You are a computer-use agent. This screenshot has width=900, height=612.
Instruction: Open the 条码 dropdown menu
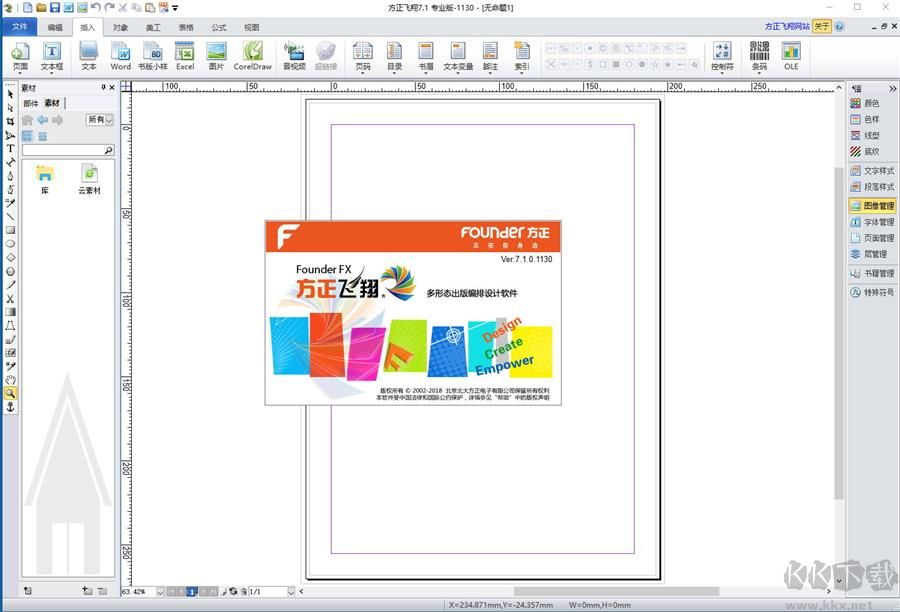[759, 71]
